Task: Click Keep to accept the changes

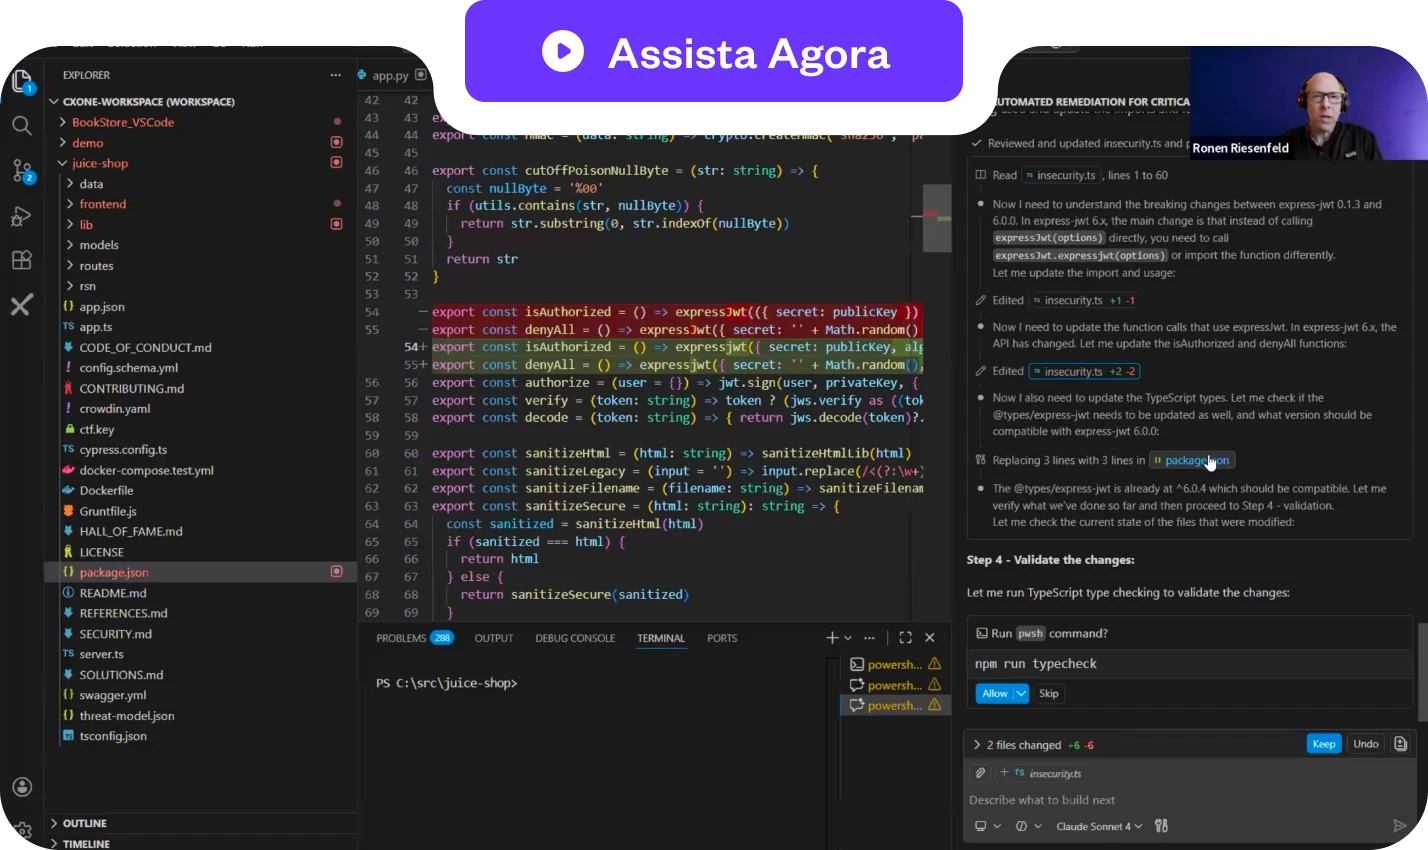Action: click(x=1323, y=744)
